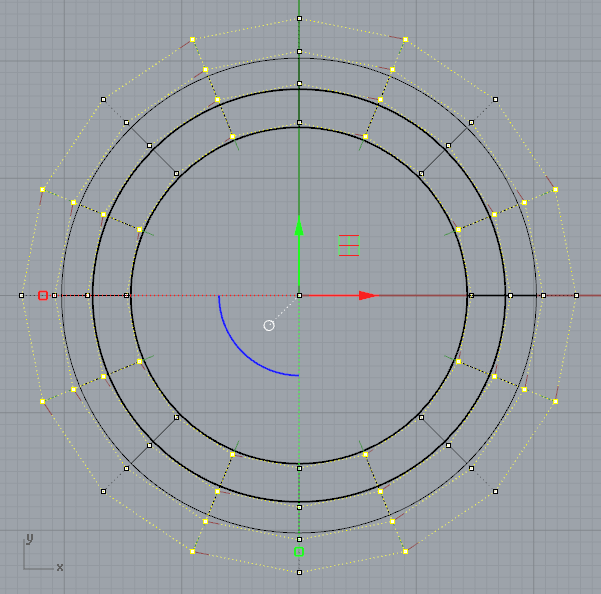
Task: Click the red-green planar move square handle
Action: pos(349,245)
